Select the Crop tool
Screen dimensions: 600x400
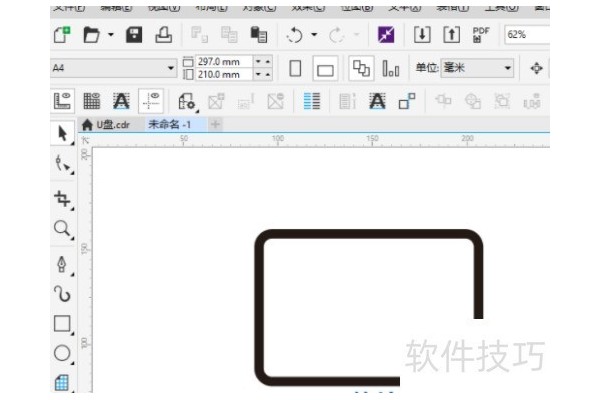point(62,199)
